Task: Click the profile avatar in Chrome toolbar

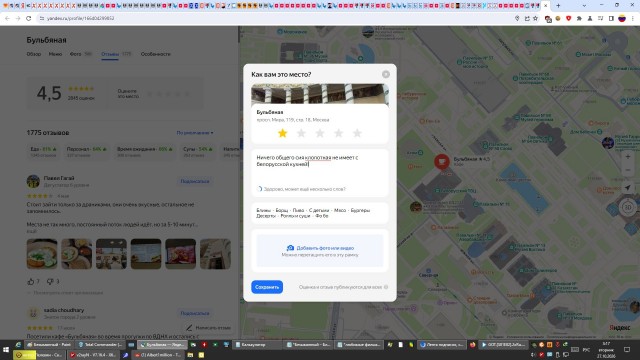Action: (622, 18)
